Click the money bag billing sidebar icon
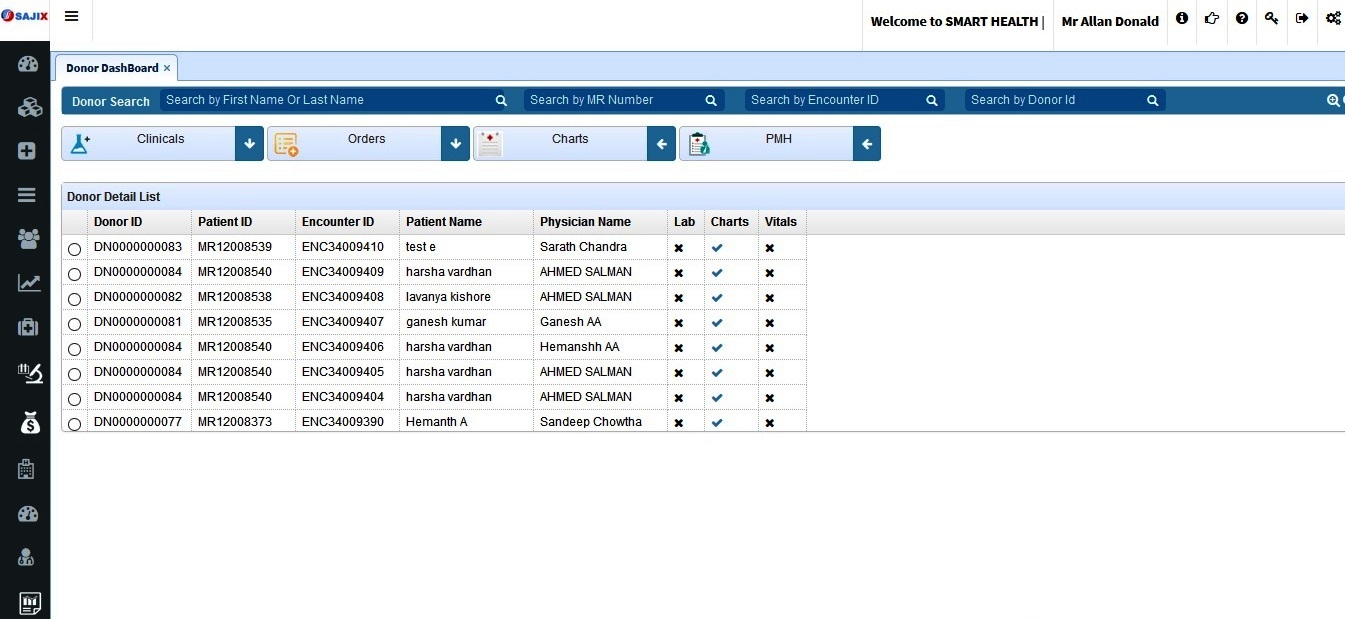This screenshot has height=619, width=1345. (28, 423)
